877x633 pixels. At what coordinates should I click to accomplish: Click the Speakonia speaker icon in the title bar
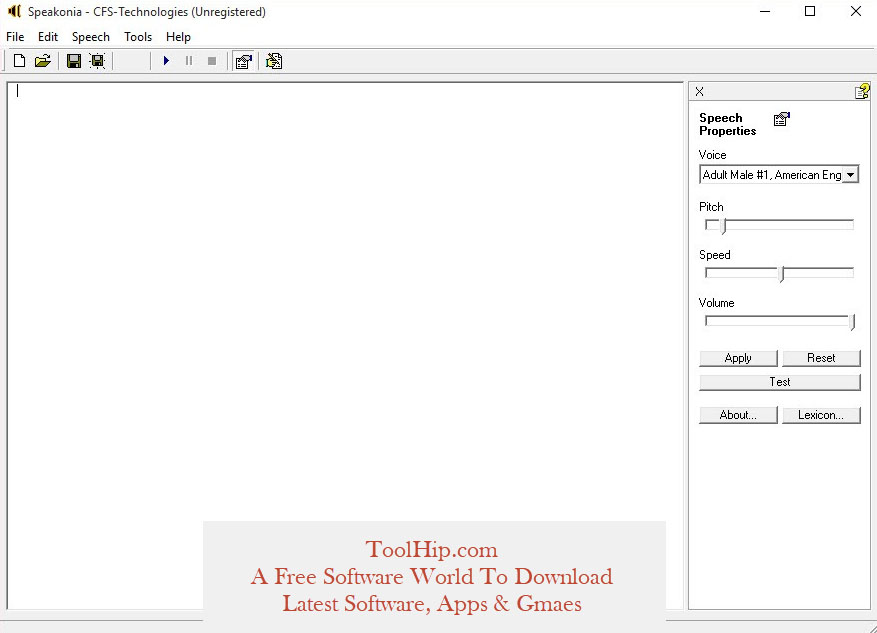pos(14,11)
